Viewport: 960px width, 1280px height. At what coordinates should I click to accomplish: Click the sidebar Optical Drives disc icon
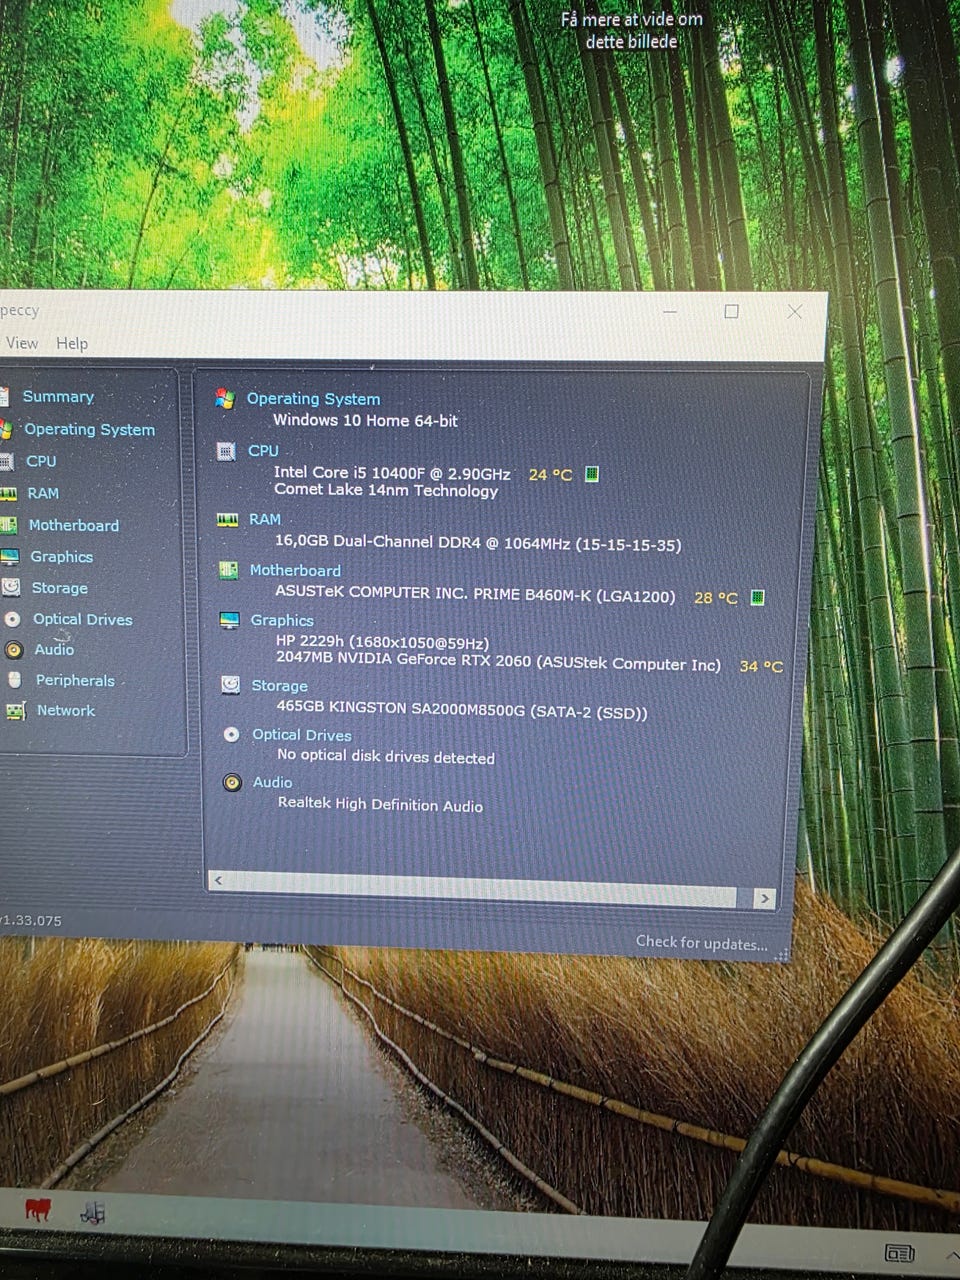pyautogui.click(x=12, y=619)
